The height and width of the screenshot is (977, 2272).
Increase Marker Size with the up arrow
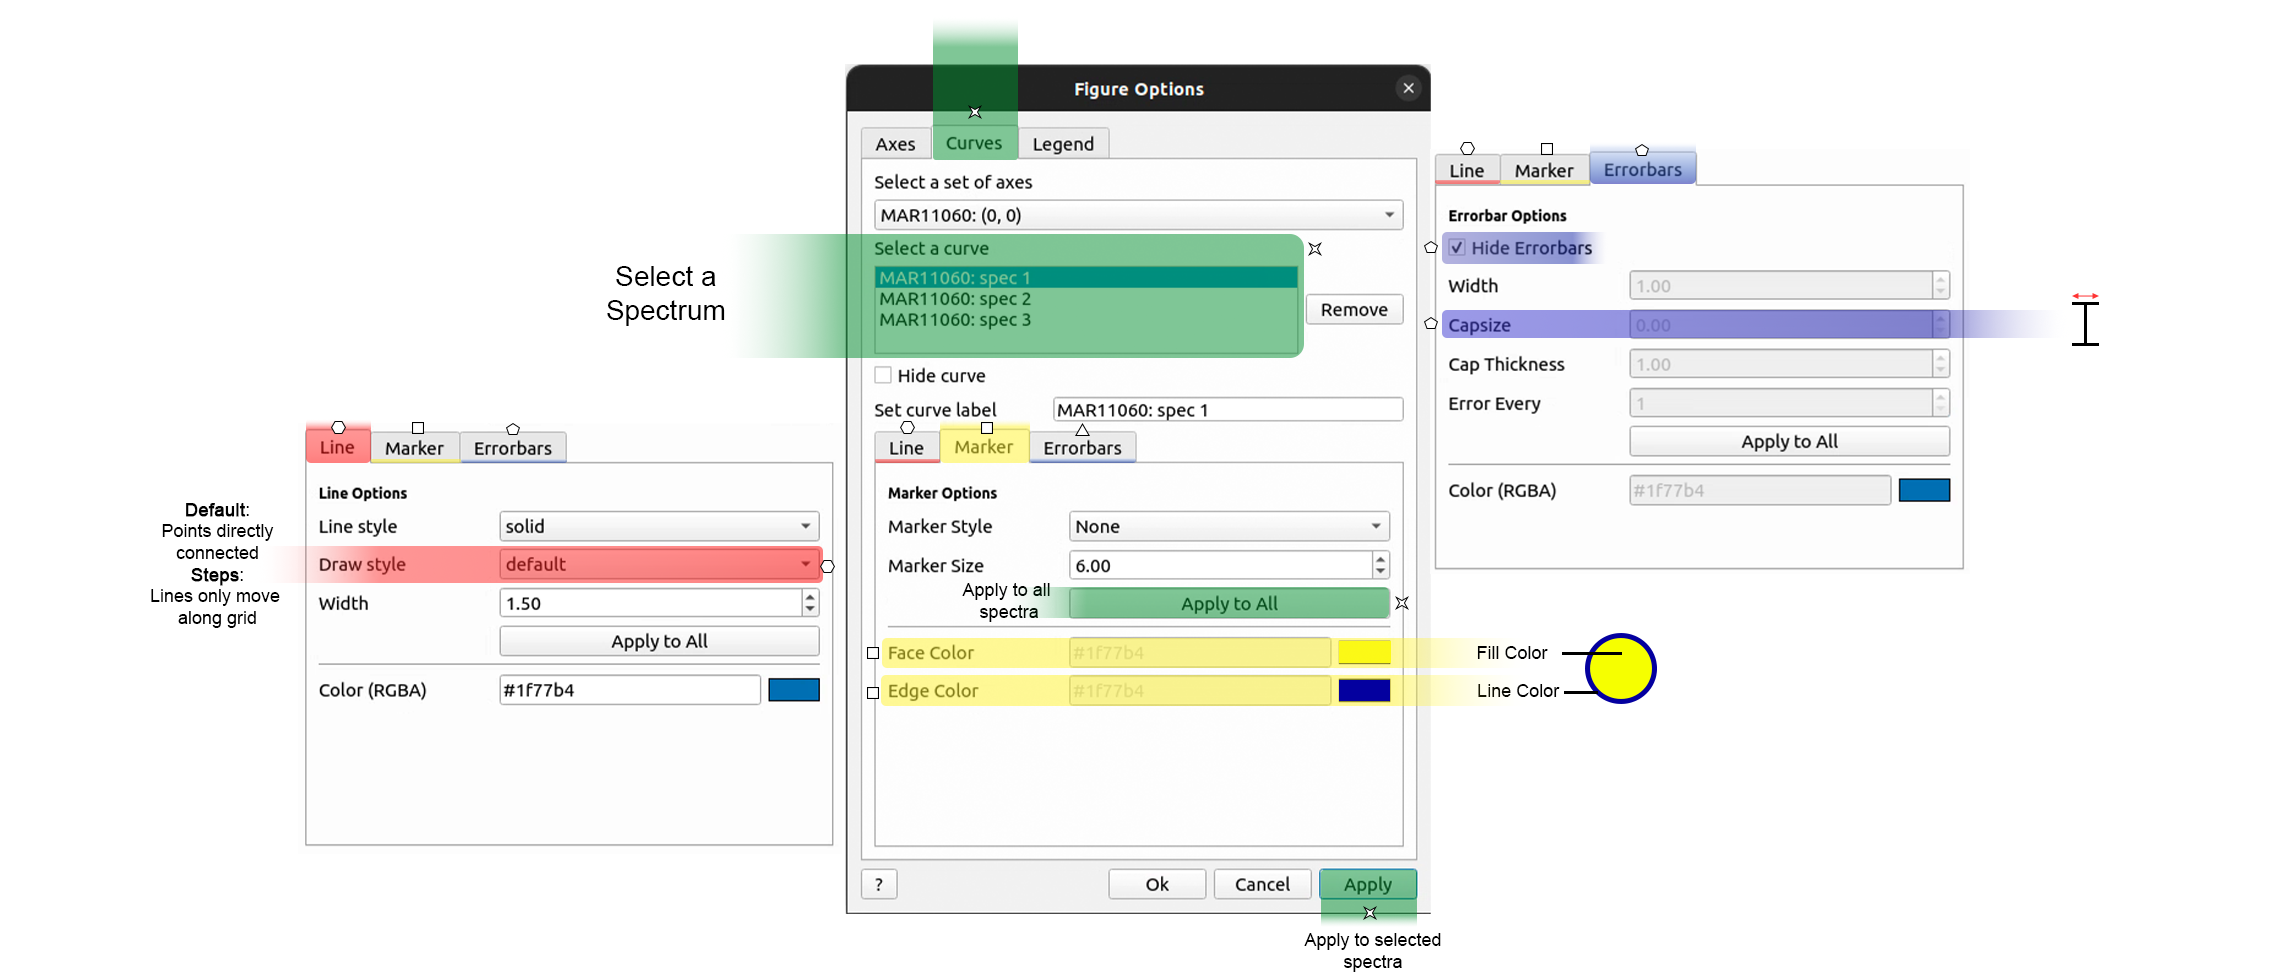tap(1380, 559)
